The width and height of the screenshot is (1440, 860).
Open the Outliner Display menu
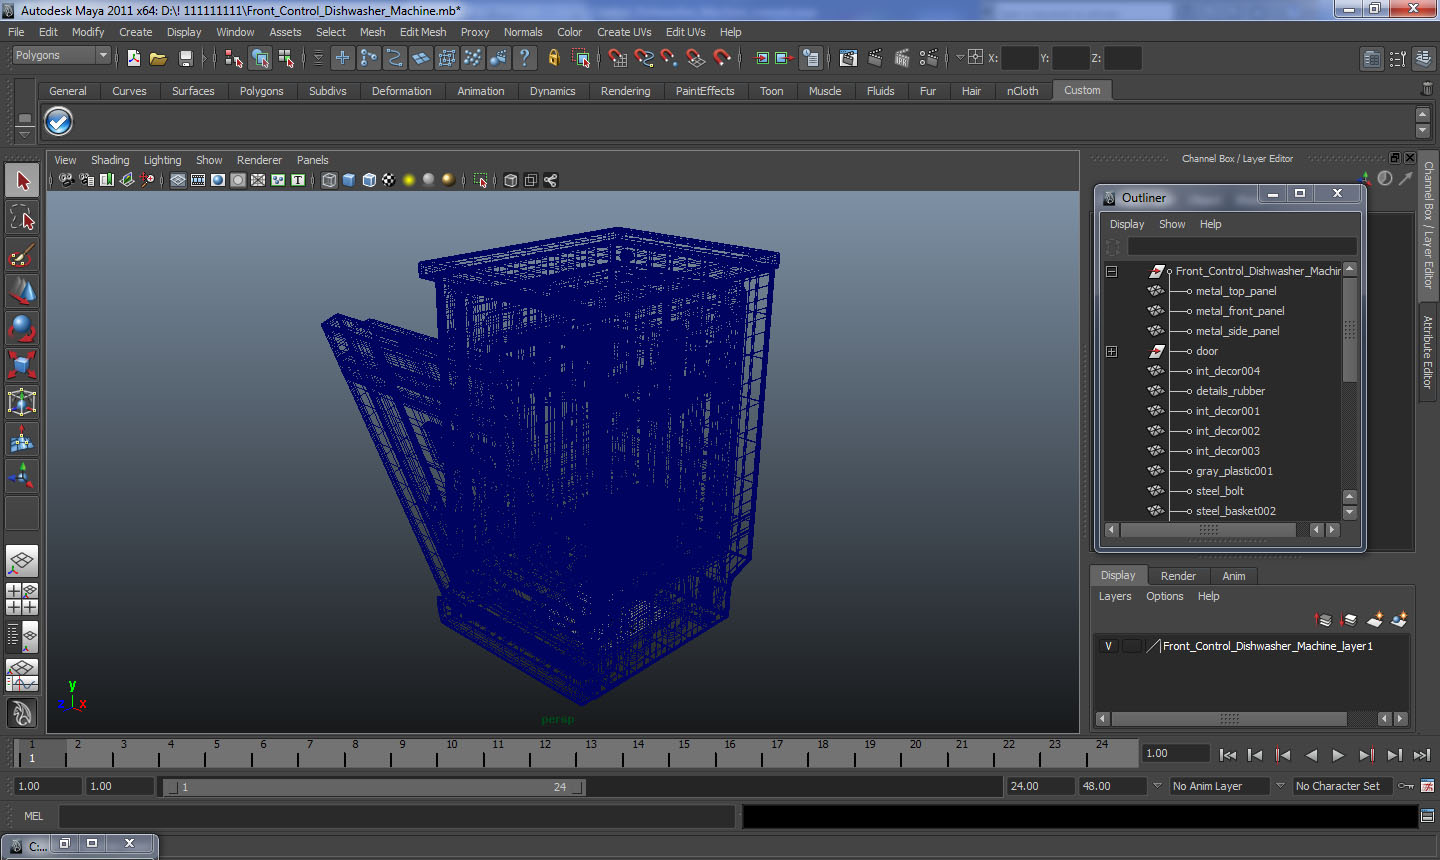pyautogui.click(x=1127, y=224)
